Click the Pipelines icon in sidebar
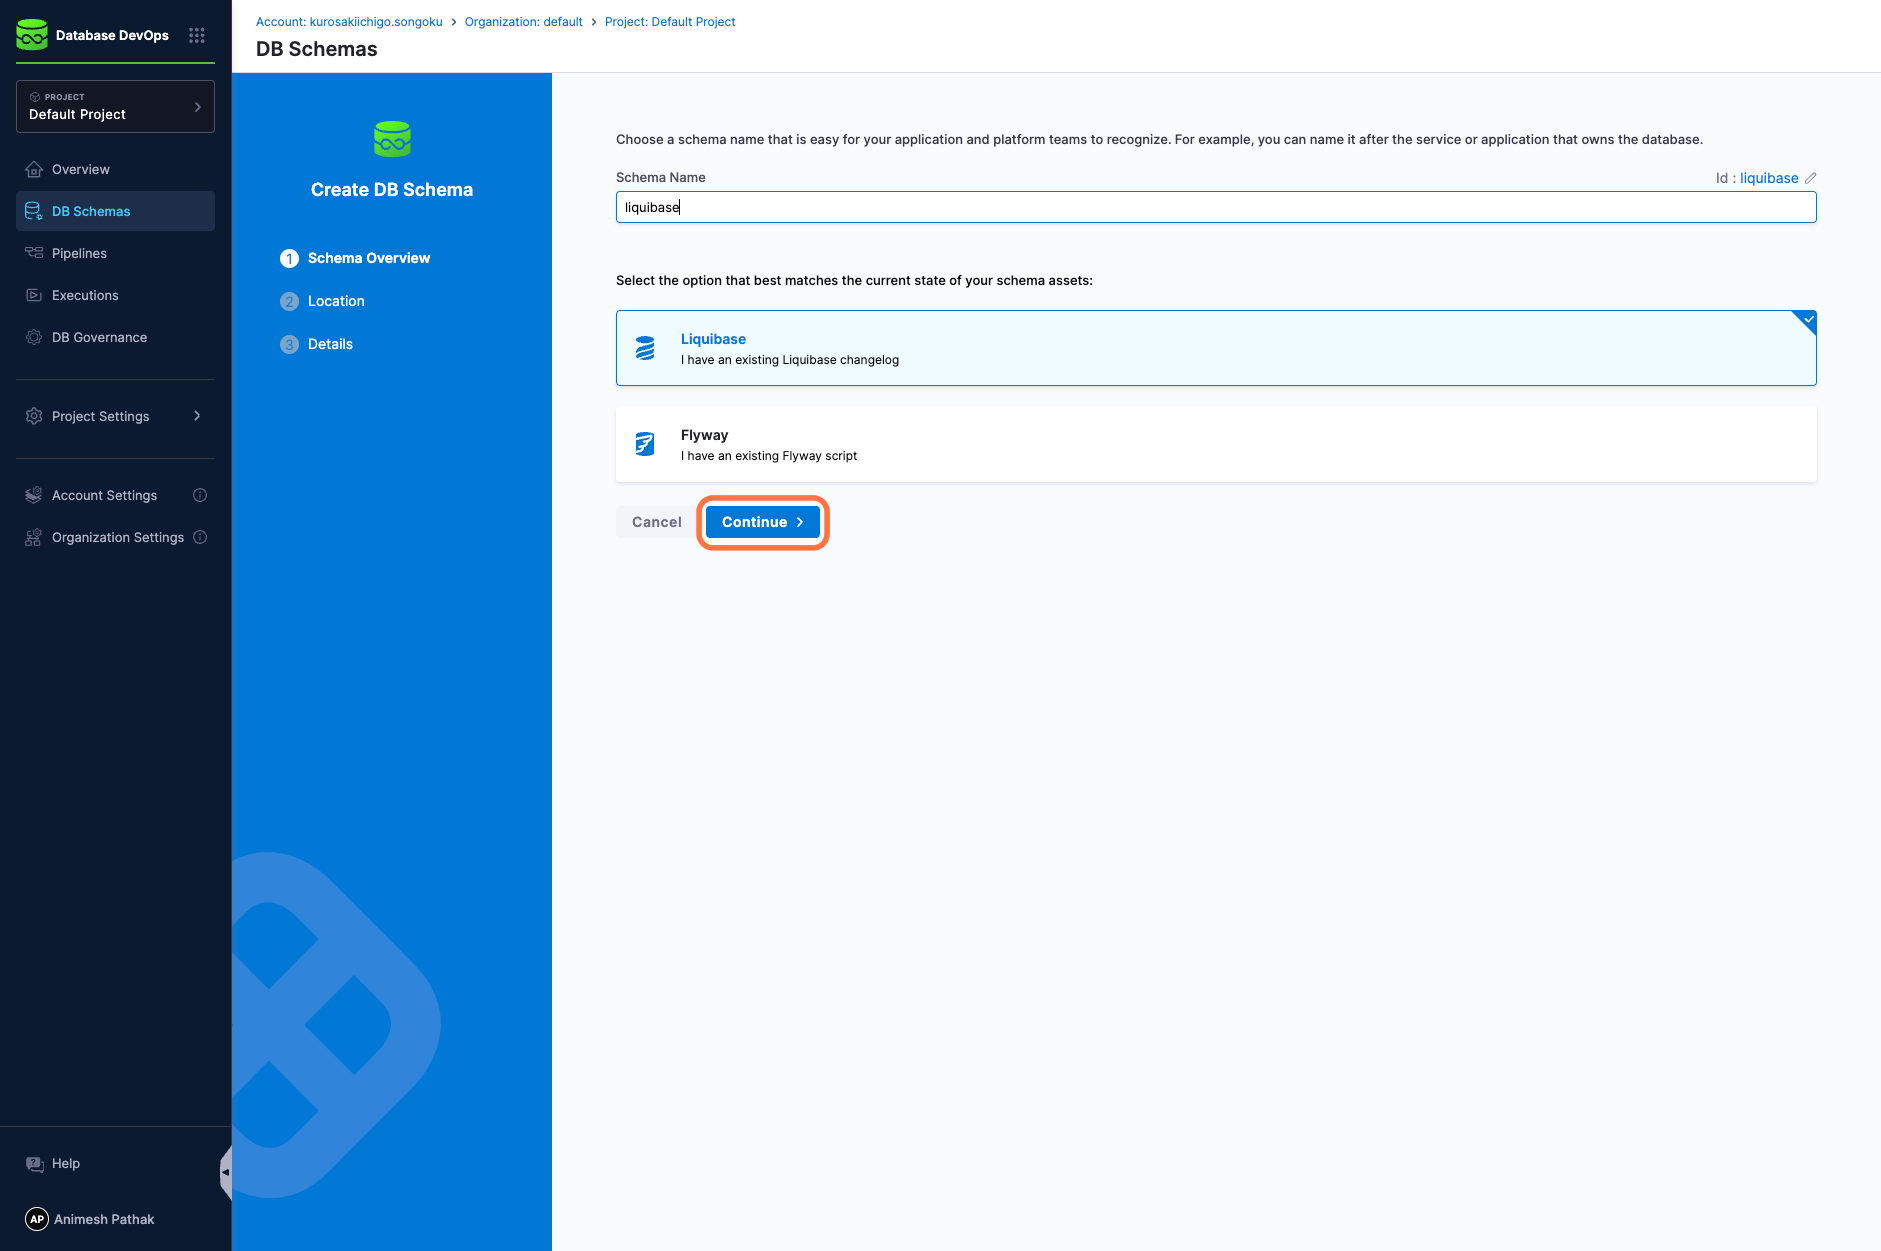The image size is (1881, 1251). 34,253
